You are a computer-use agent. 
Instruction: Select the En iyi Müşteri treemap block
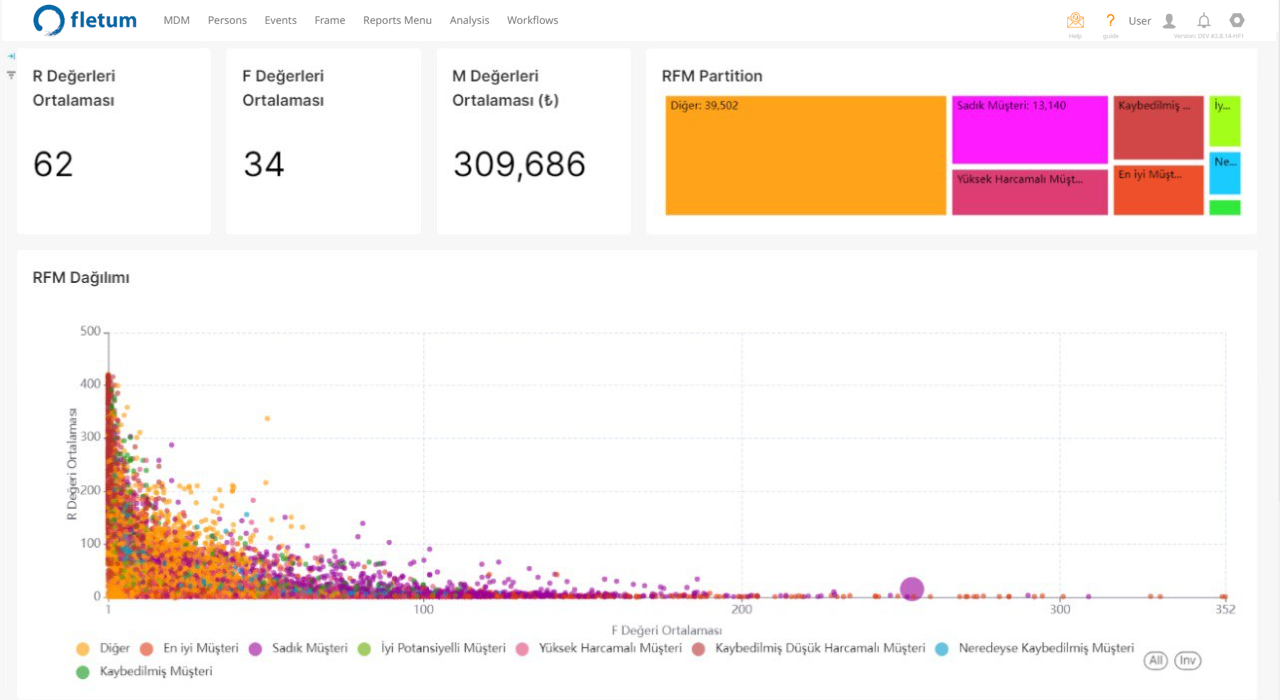[1158, 190]
